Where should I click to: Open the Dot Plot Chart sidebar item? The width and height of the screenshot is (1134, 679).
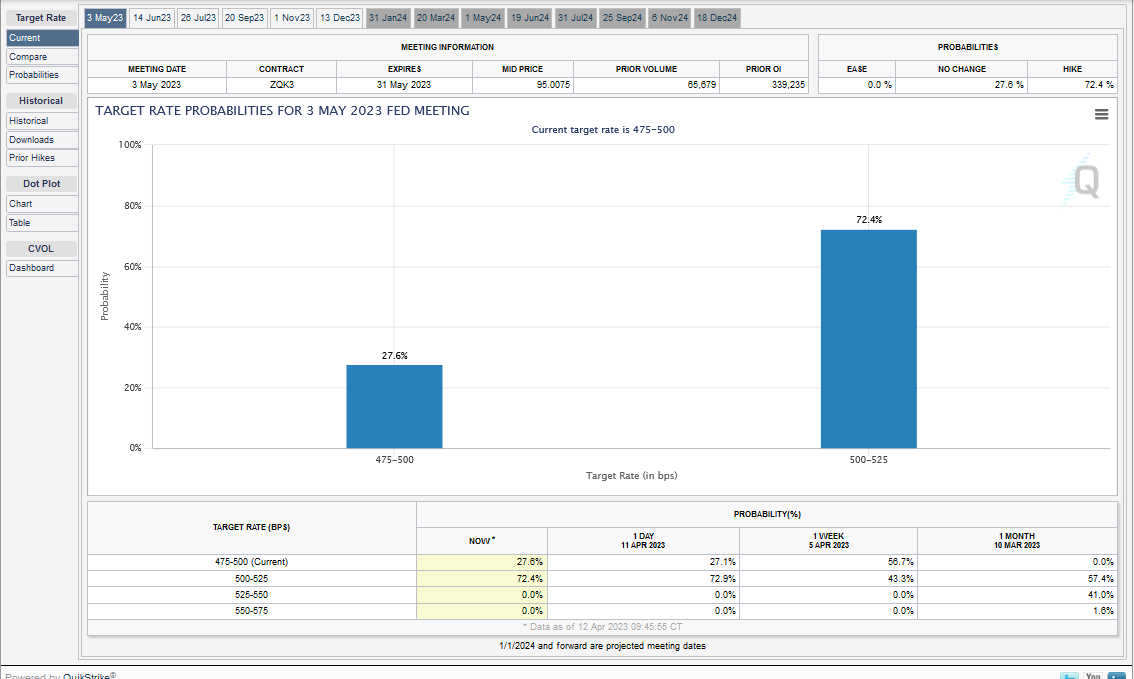pyautogui.click(x=42, y=204)
